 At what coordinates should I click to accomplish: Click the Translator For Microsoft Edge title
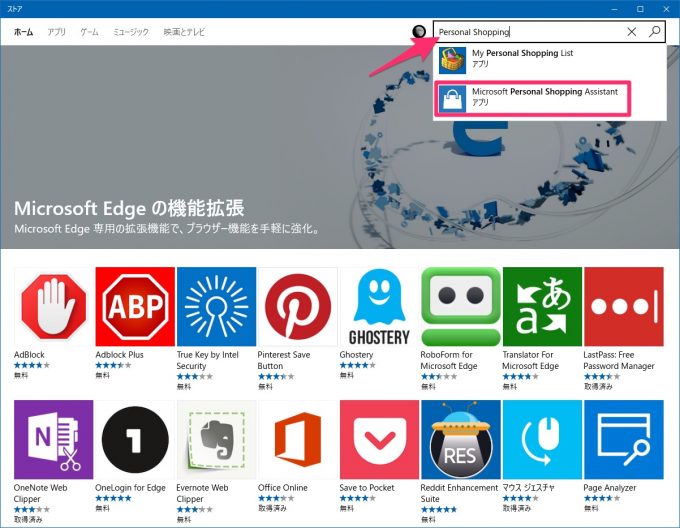point(530,360)
